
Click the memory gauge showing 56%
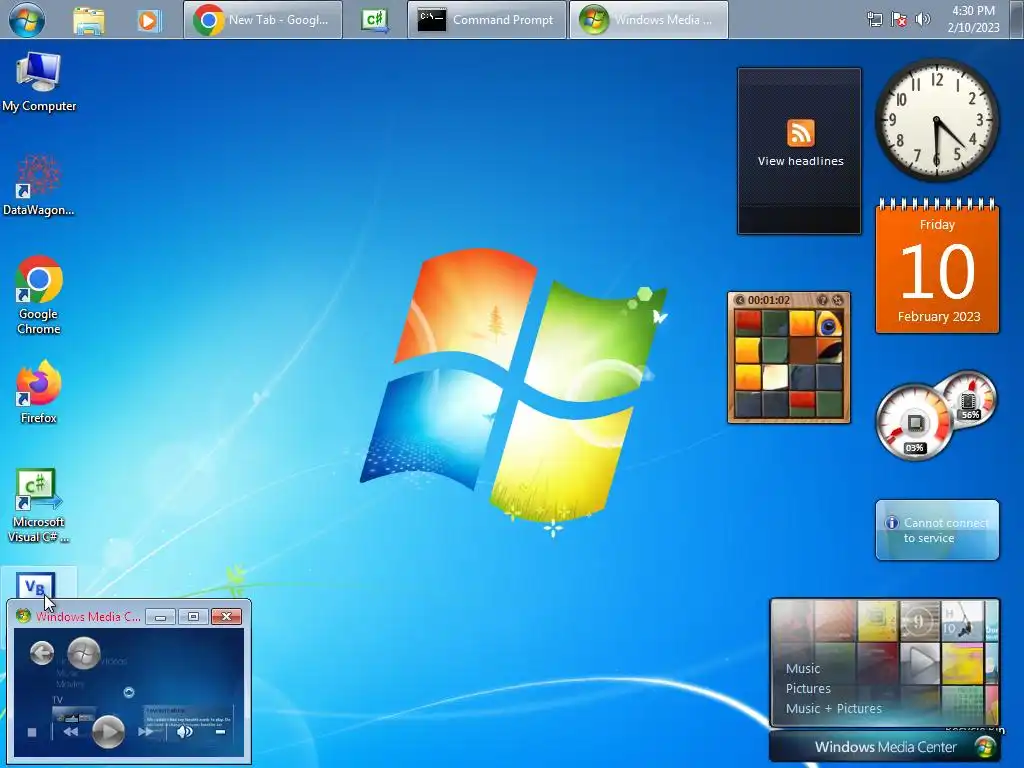point(970,399)
